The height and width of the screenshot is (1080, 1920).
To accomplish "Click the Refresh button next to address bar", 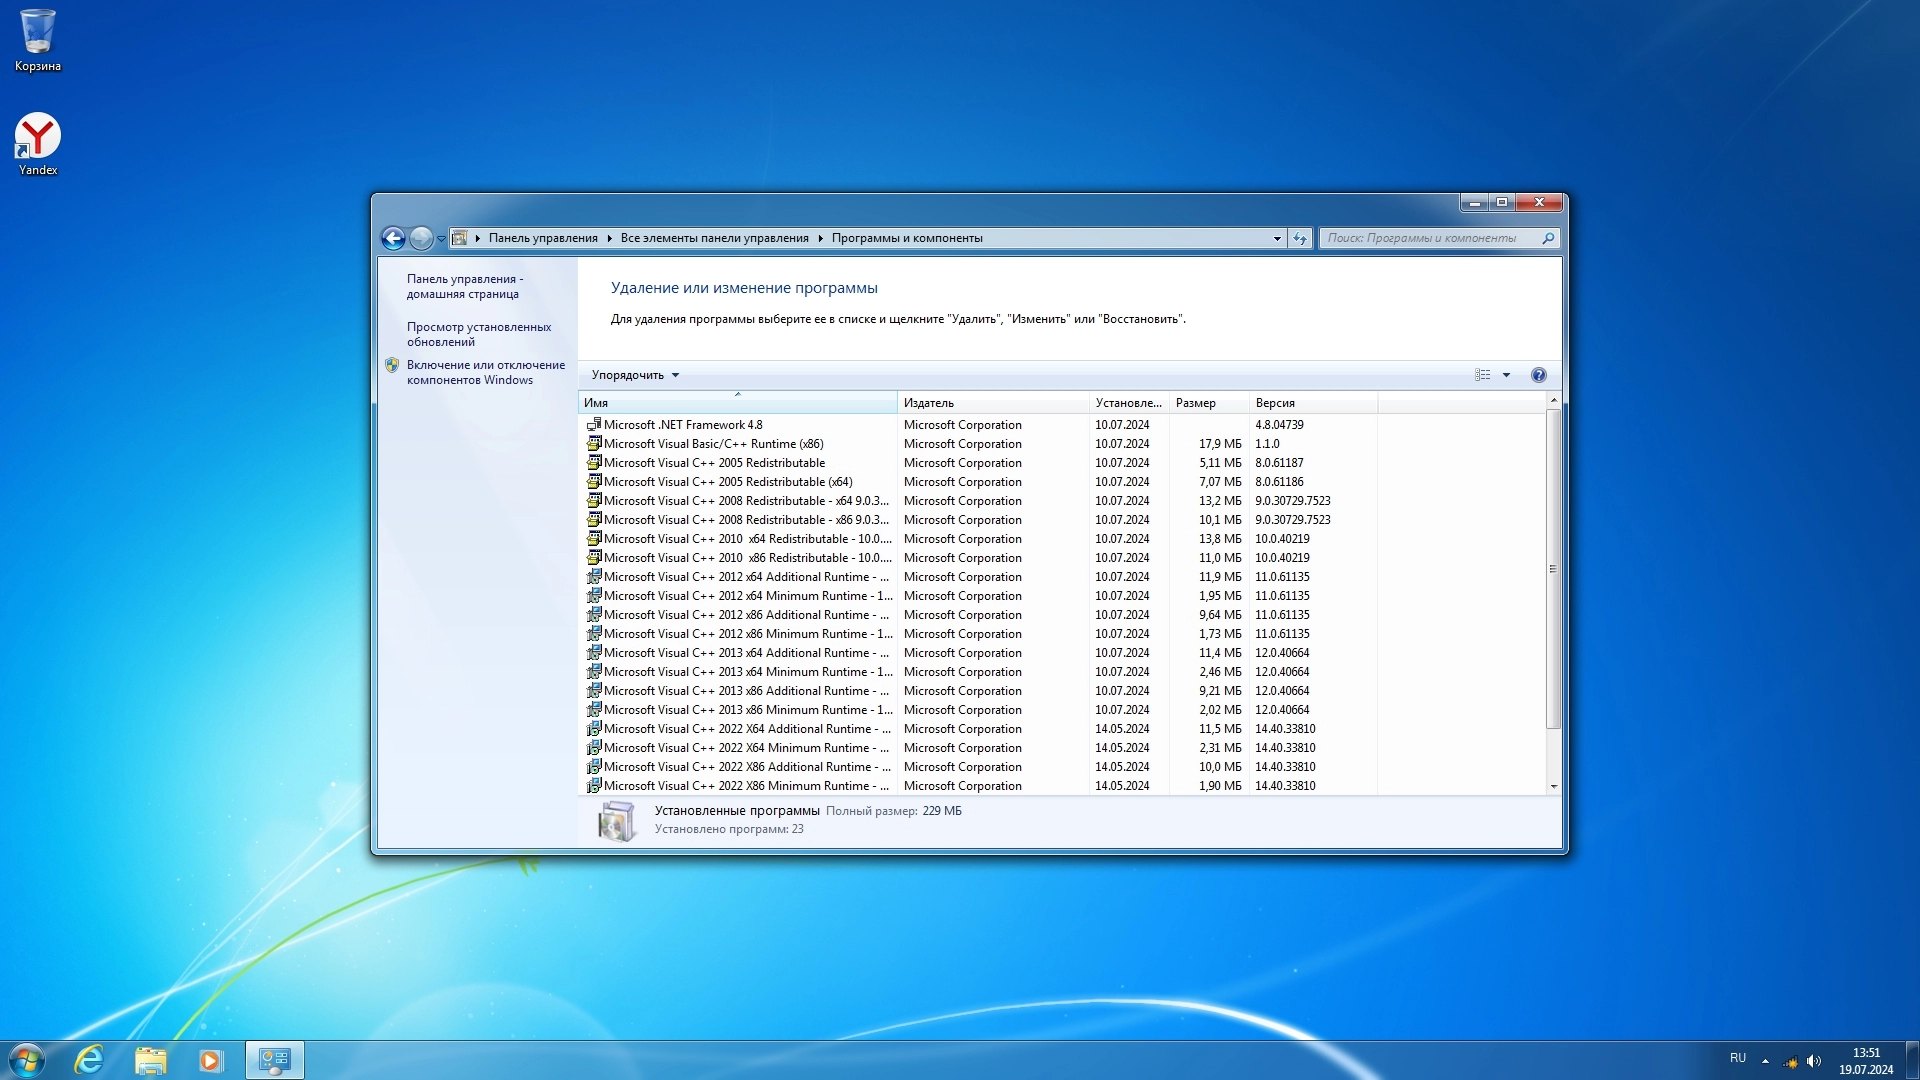I will [1300, 238].
